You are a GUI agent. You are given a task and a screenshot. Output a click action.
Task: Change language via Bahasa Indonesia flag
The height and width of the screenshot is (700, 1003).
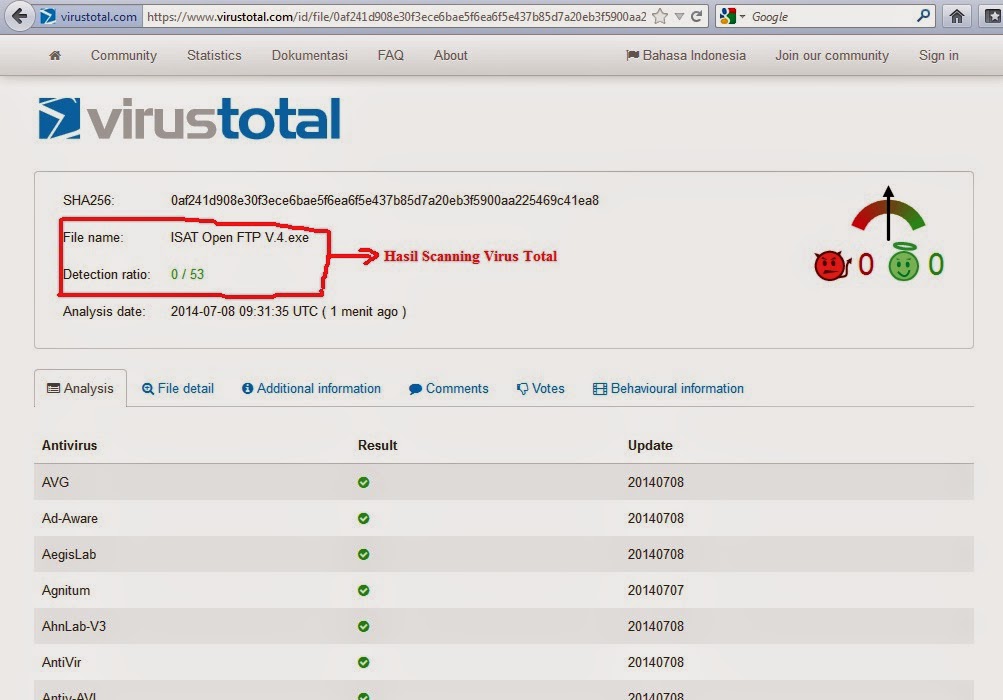click(686, 56)
